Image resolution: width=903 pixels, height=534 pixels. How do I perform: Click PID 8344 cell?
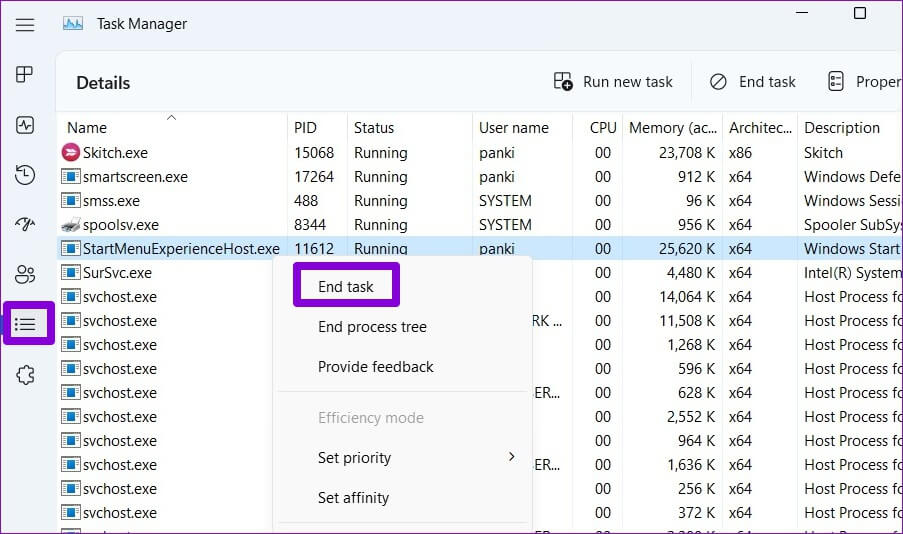(x=310, y=225)
